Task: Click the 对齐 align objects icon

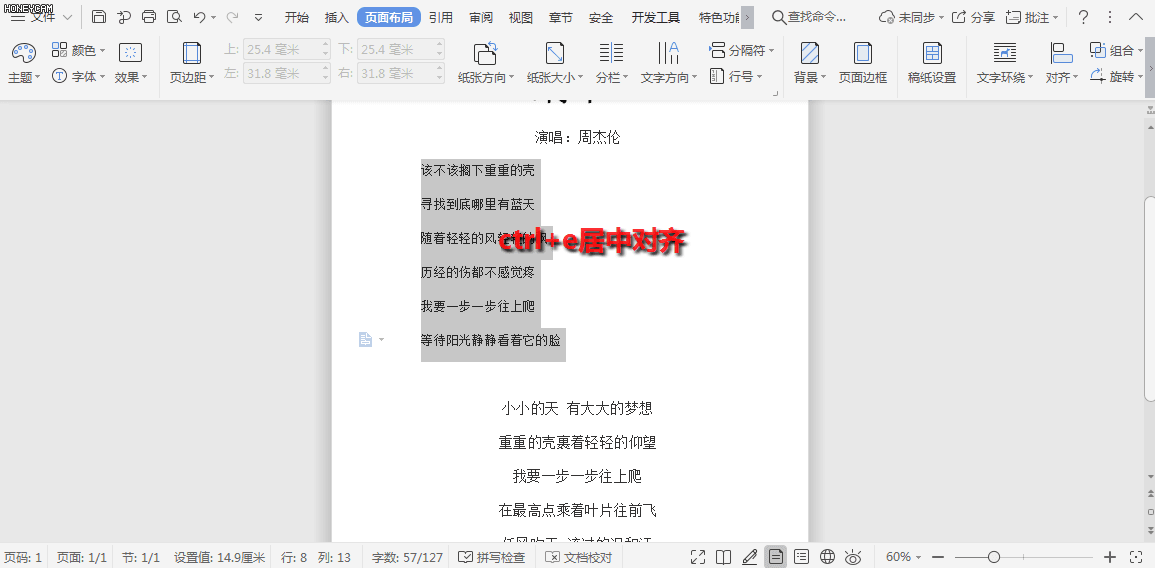Action: click(x=1061, y=52)
